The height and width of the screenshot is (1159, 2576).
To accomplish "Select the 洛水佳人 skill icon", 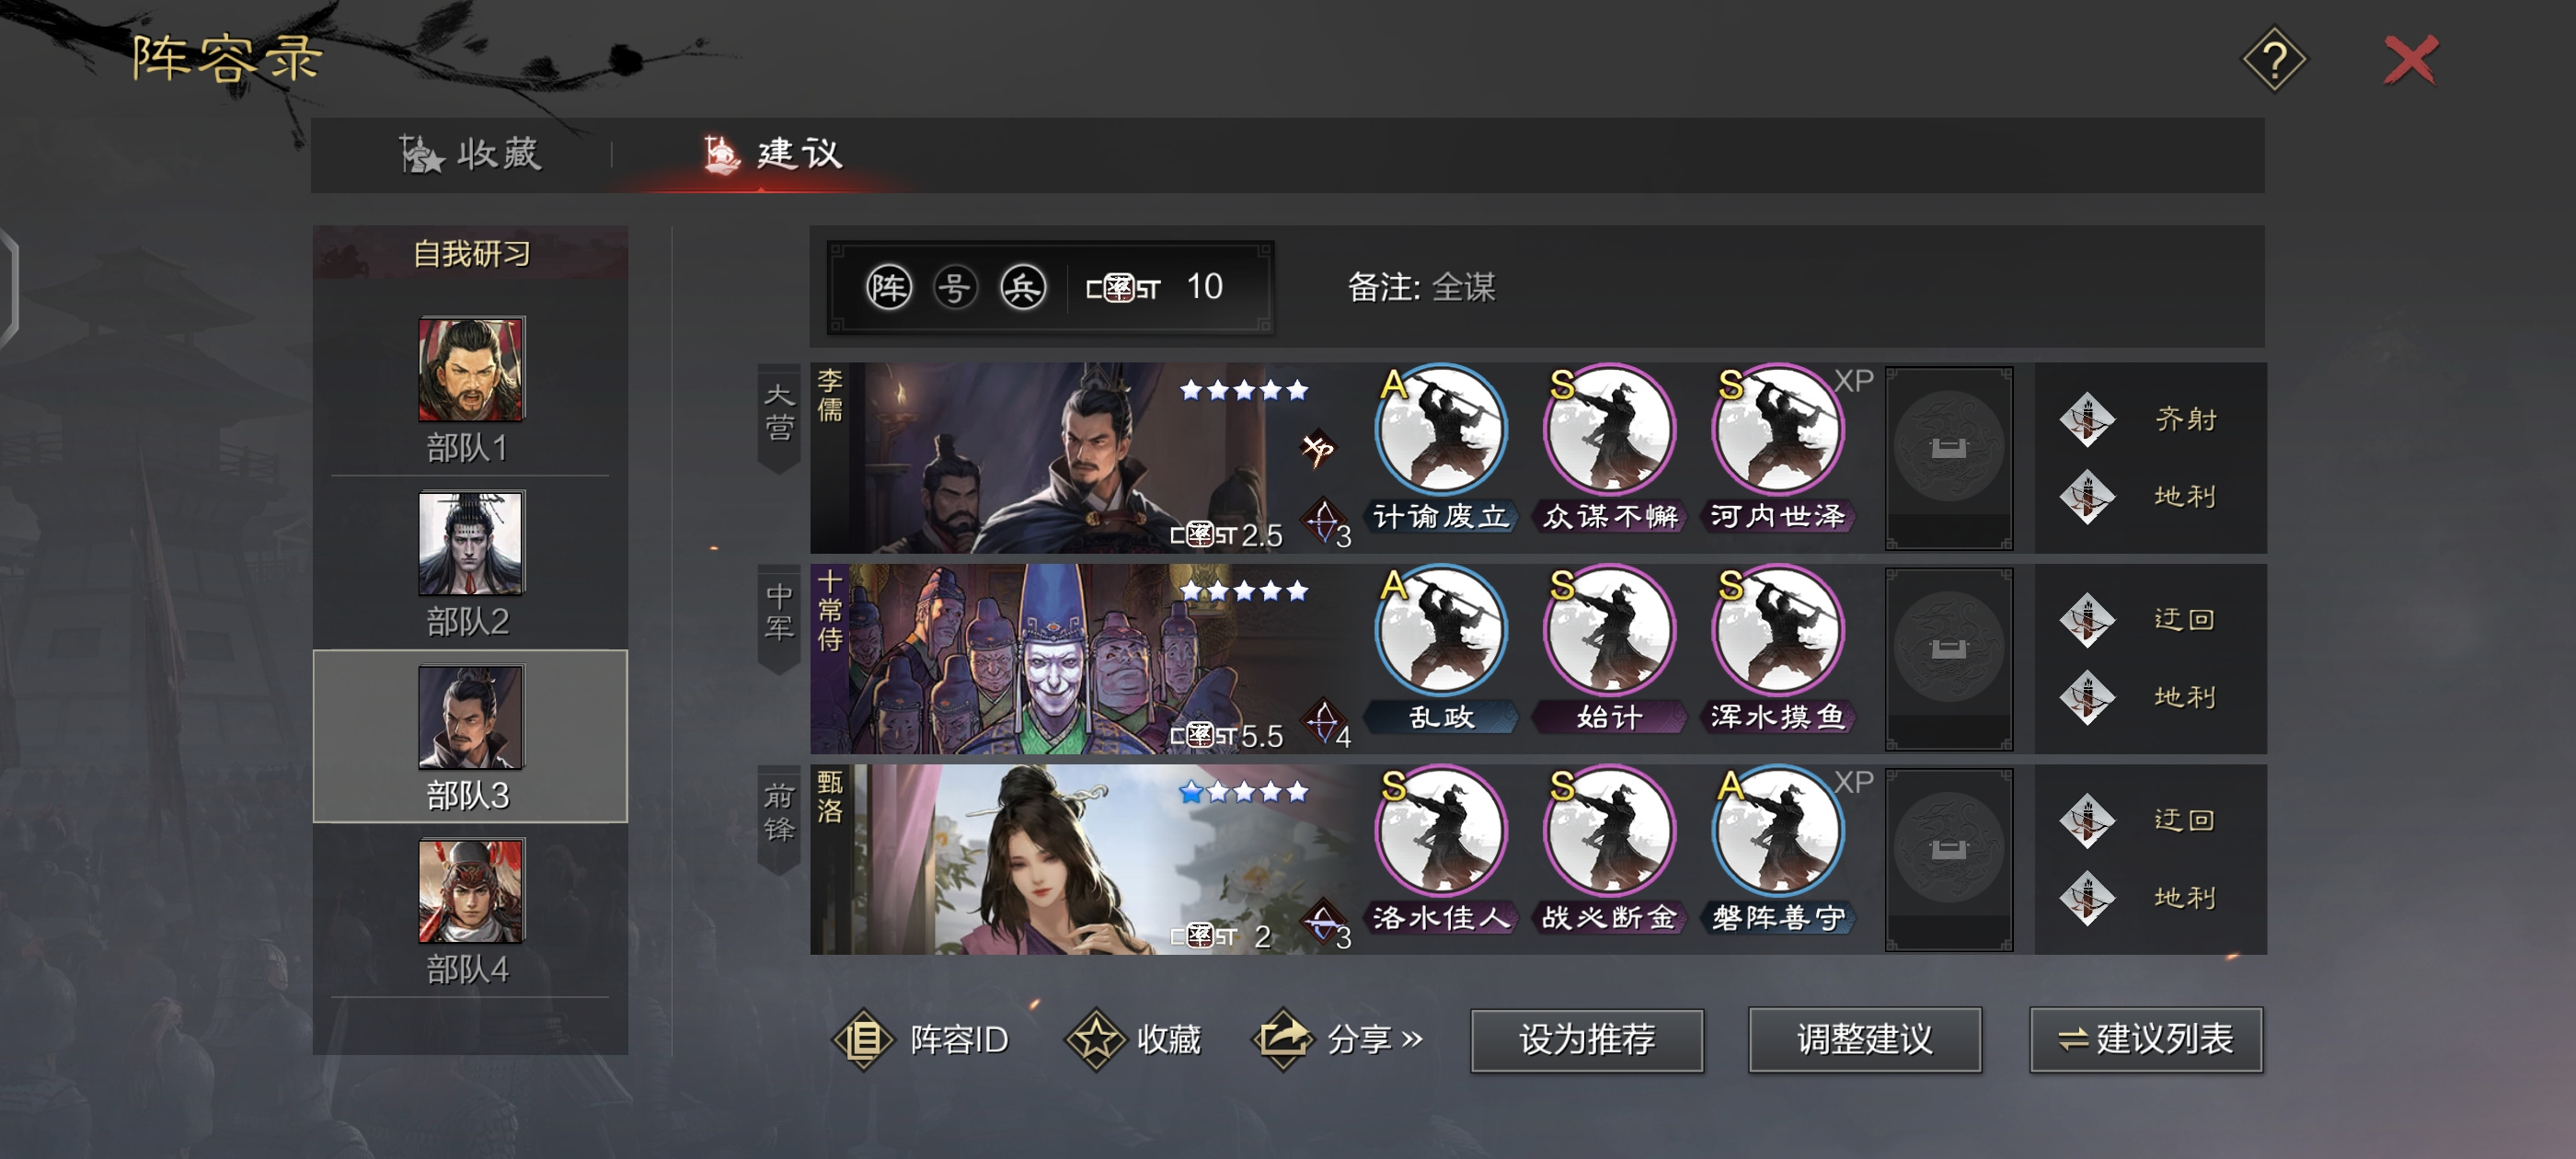I will (x=1441, y=832).
